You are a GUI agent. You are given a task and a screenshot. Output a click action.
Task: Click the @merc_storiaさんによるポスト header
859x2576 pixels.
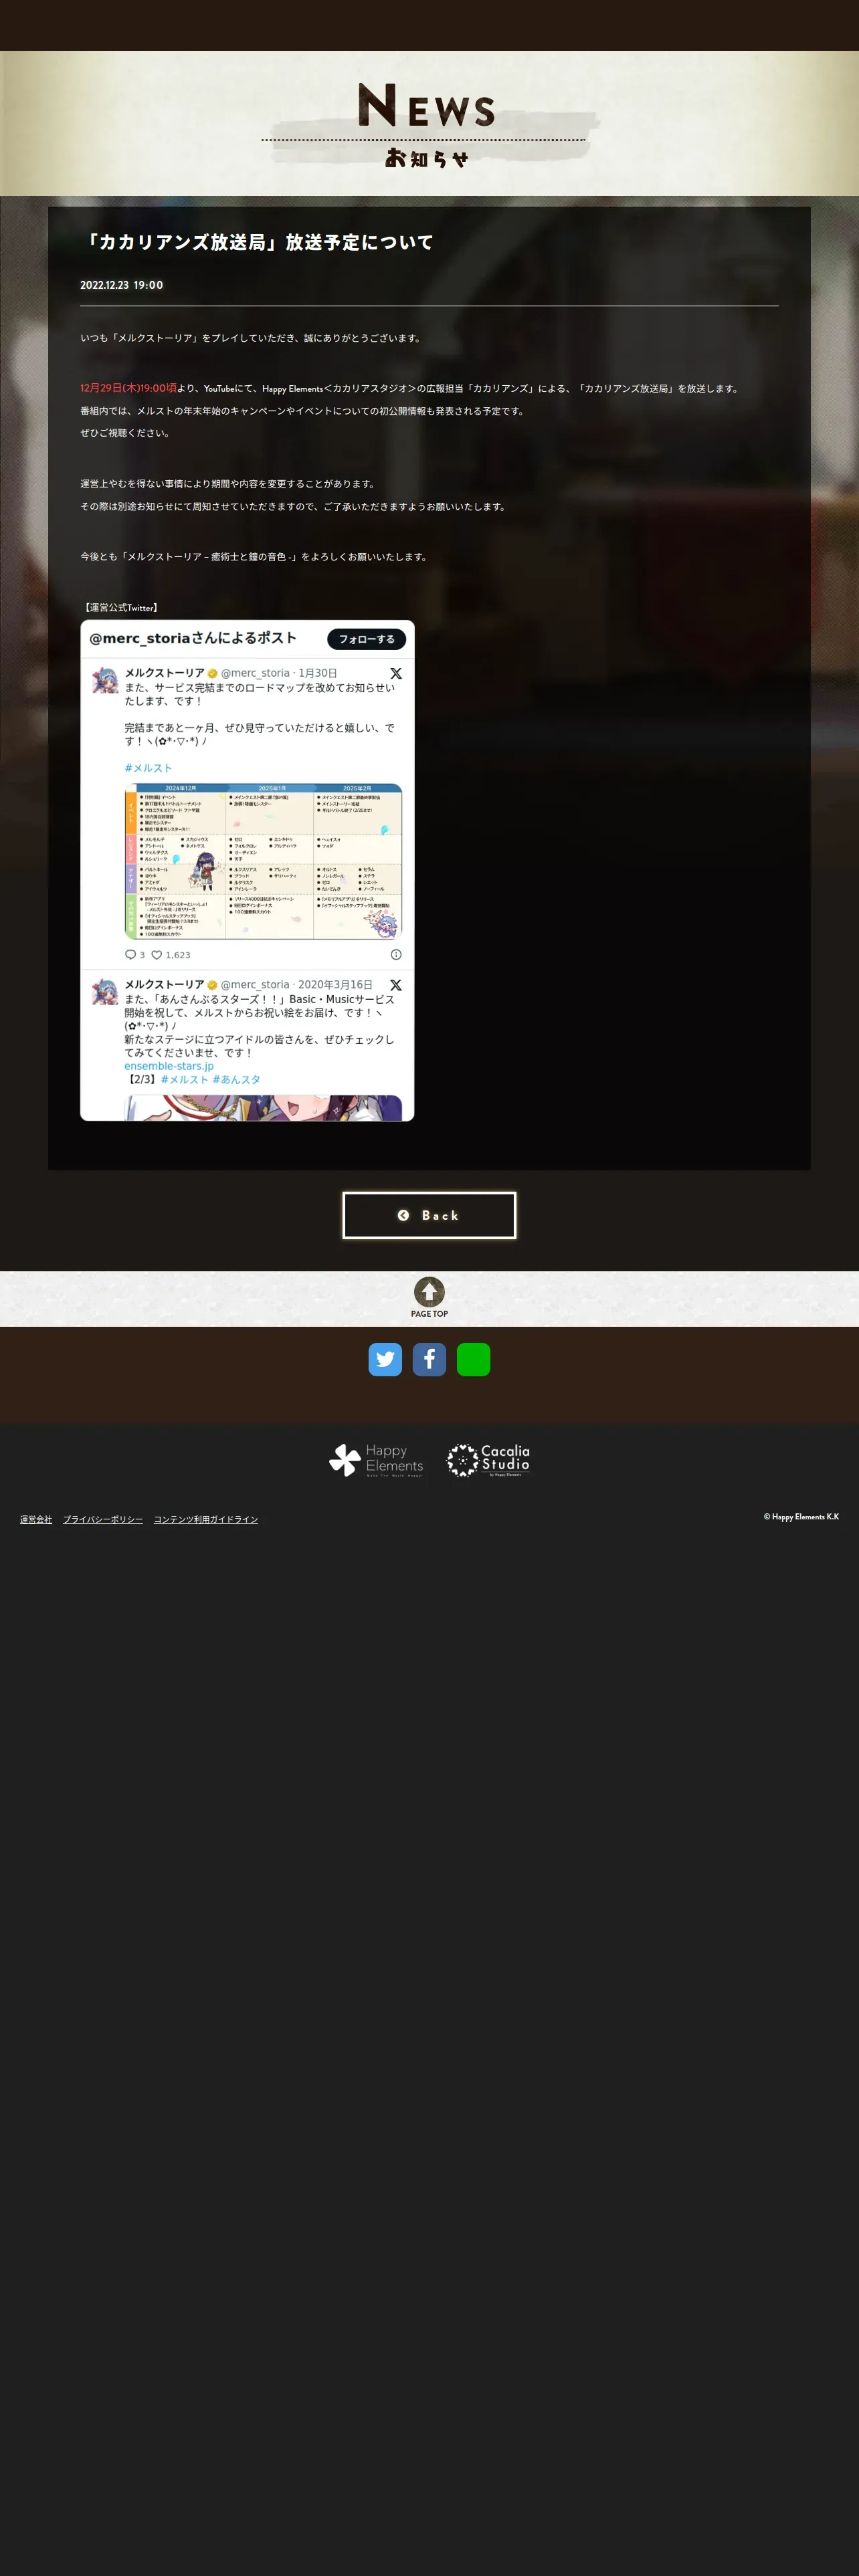[193, 638]
